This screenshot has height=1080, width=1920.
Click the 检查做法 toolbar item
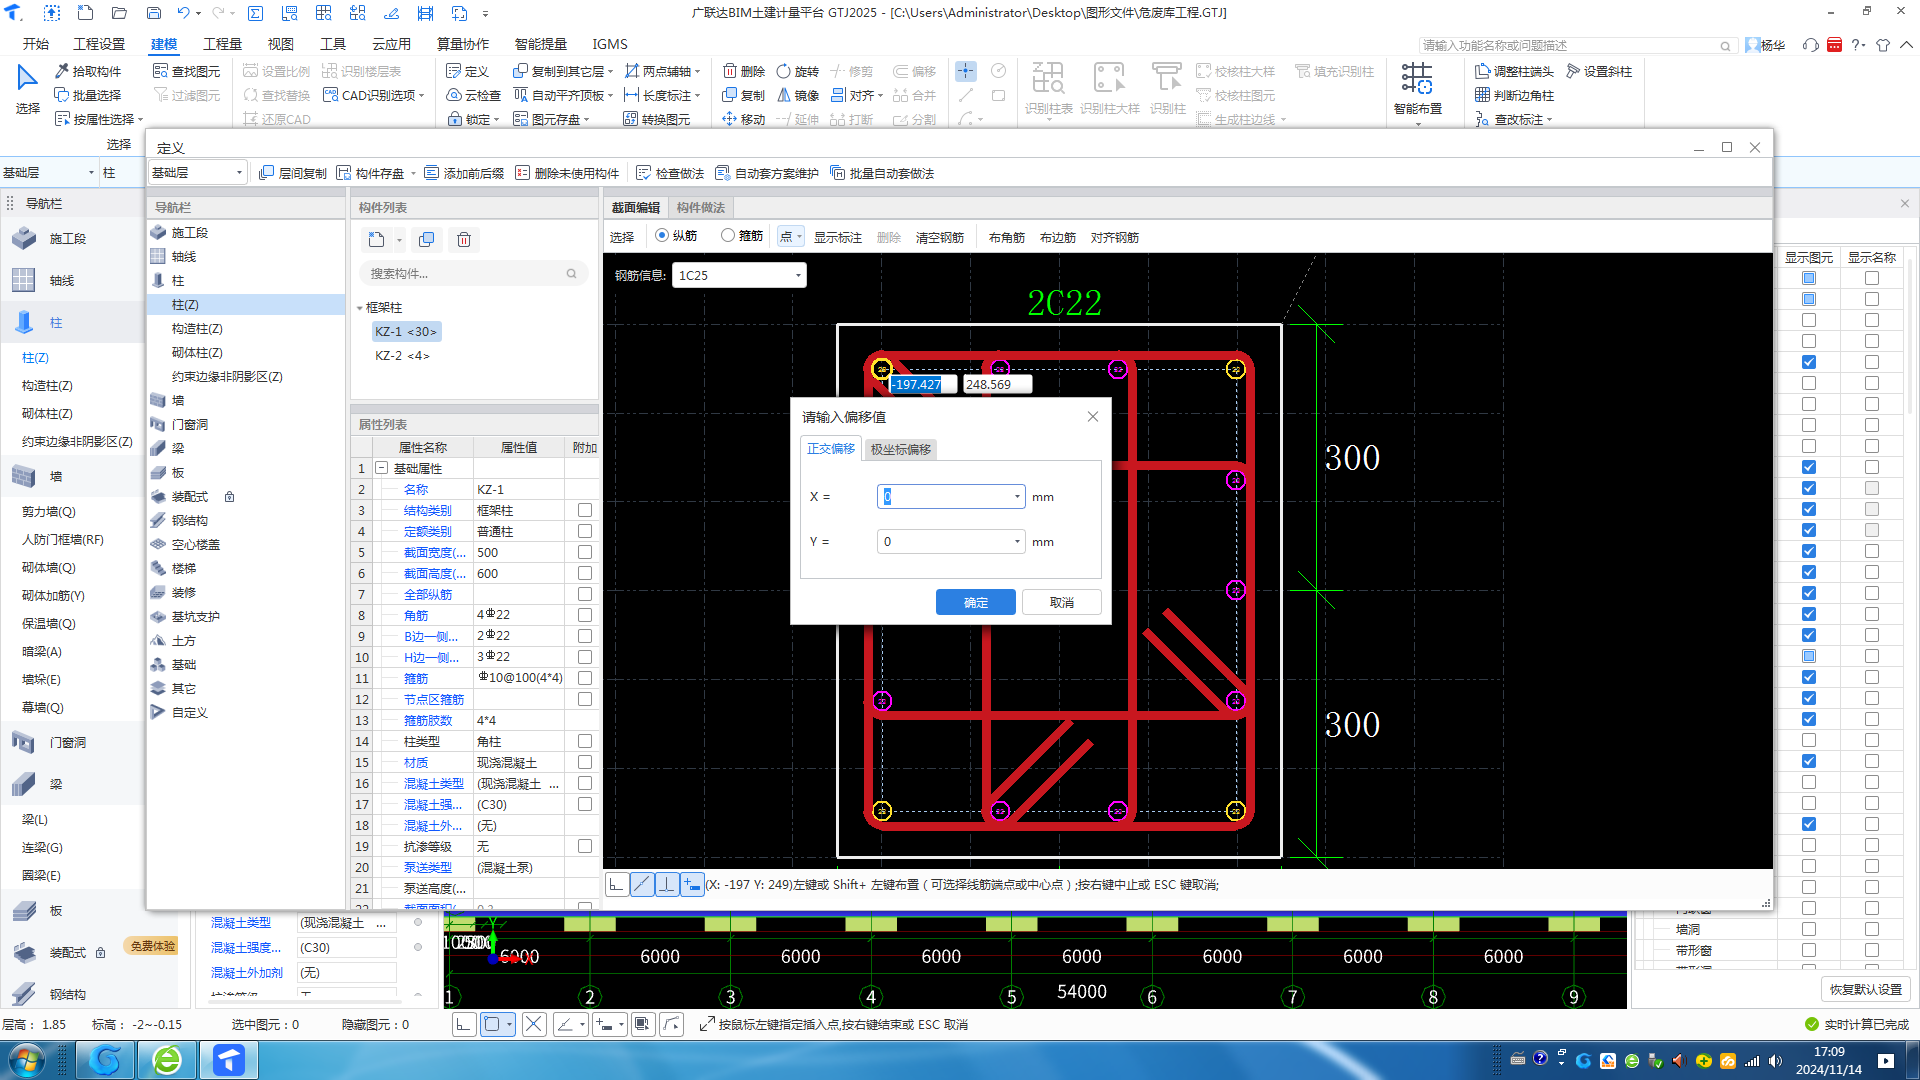[670, 173]
